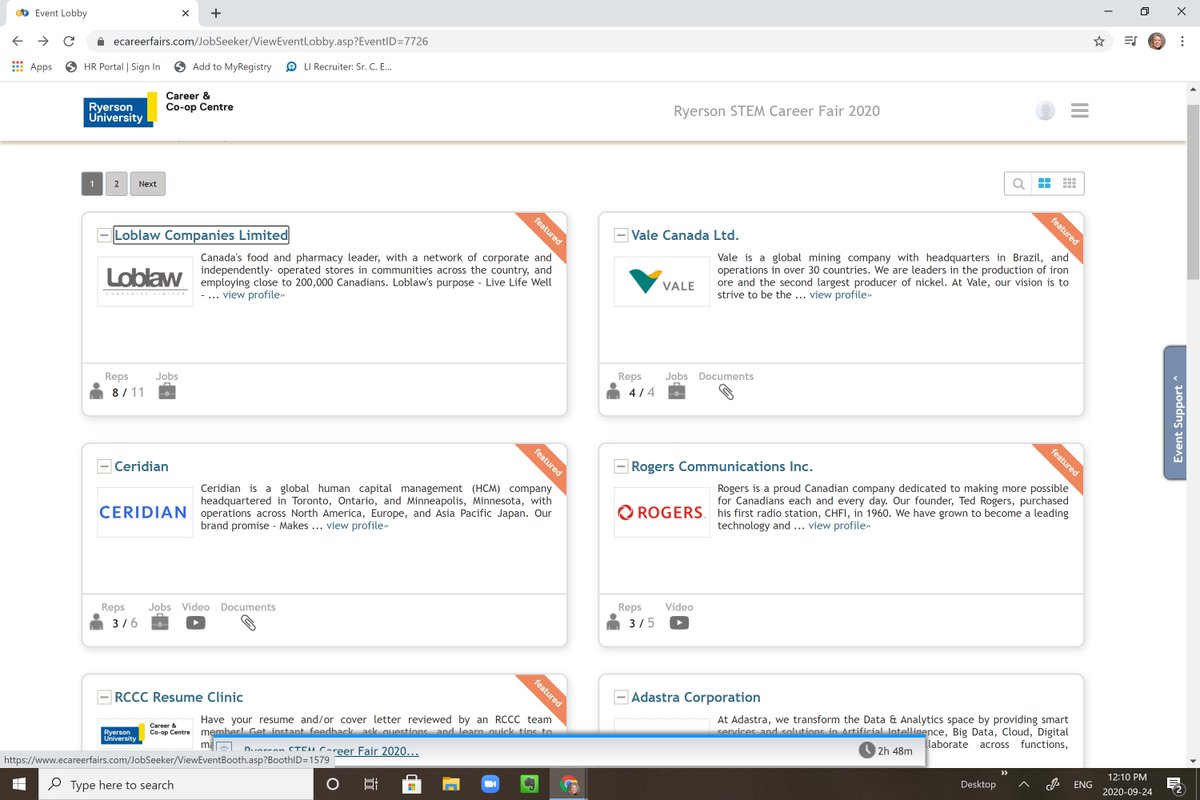
Task: Open Chrome icon in the taskbar
Action: pos(569,784)
